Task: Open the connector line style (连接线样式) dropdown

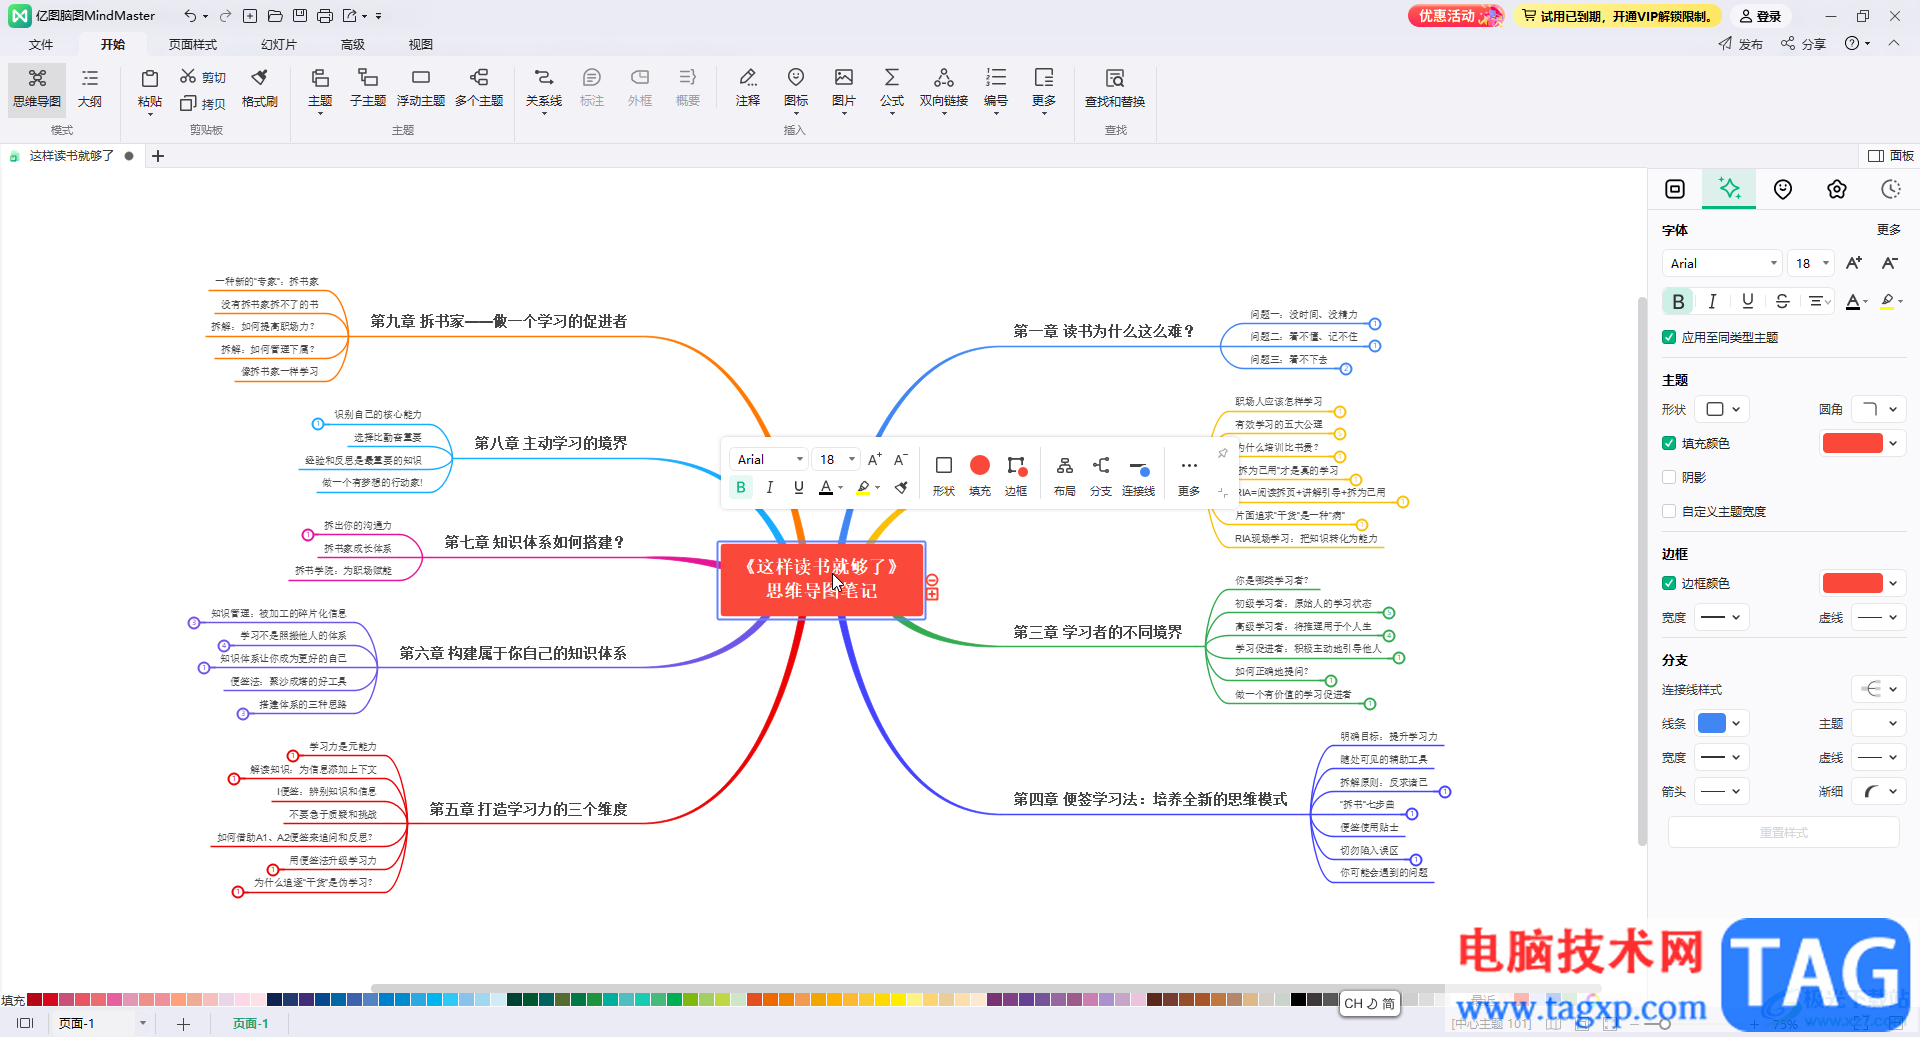Action: click(1879, 689)
